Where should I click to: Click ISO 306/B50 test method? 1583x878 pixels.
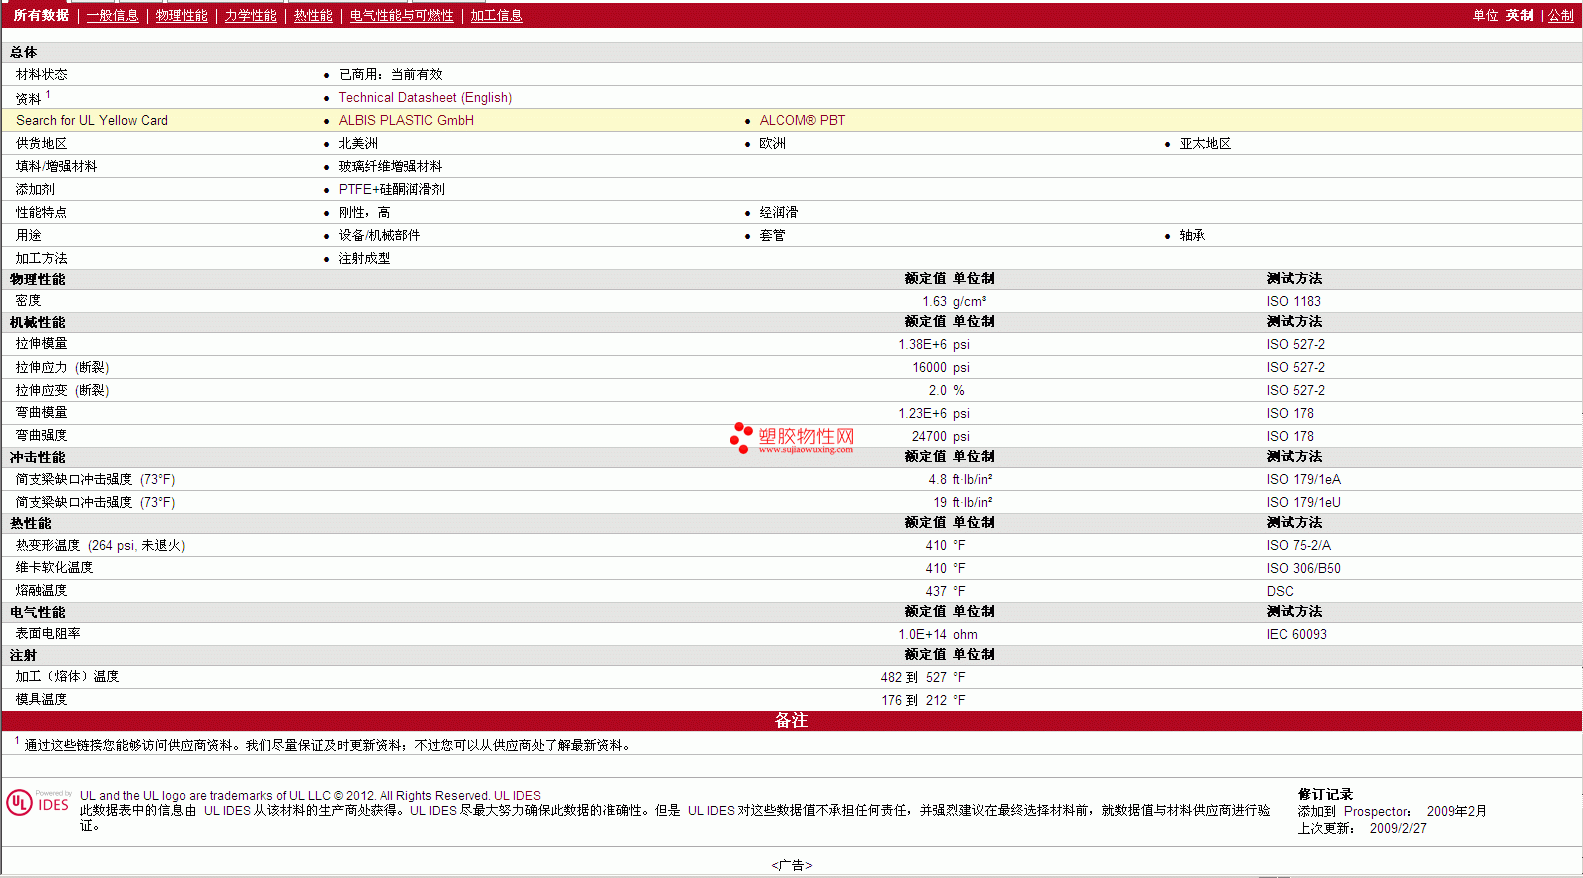tap(1303, 569)
